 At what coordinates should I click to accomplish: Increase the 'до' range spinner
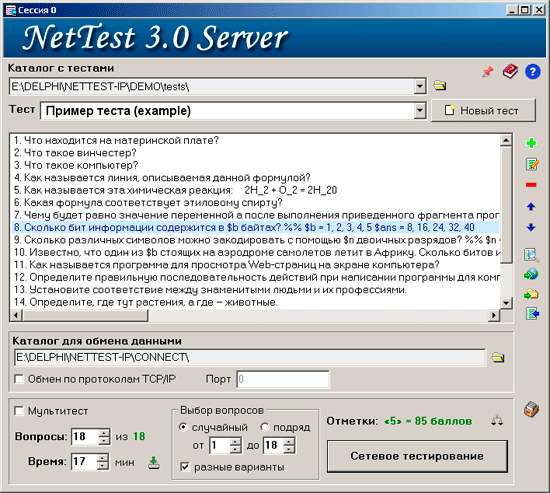[x=289, y=441]
